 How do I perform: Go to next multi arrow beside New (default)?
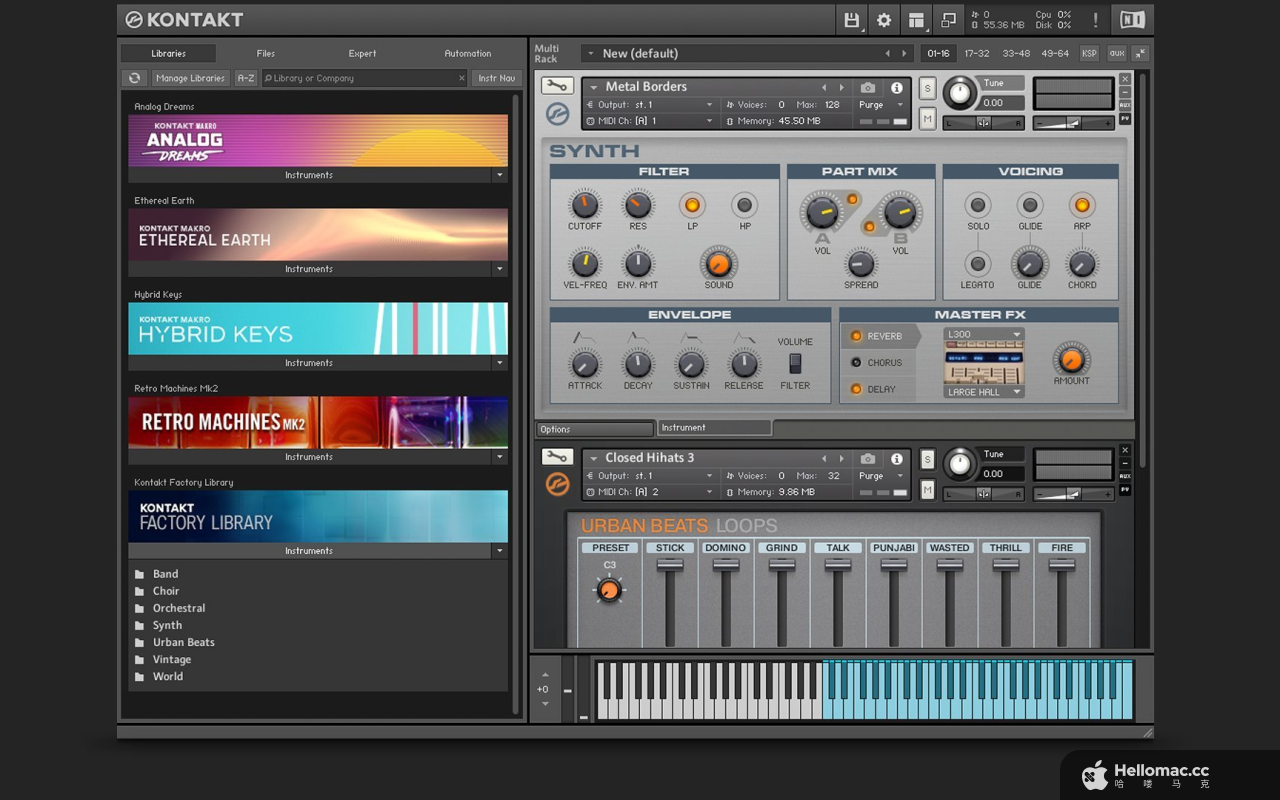point(904,53)
